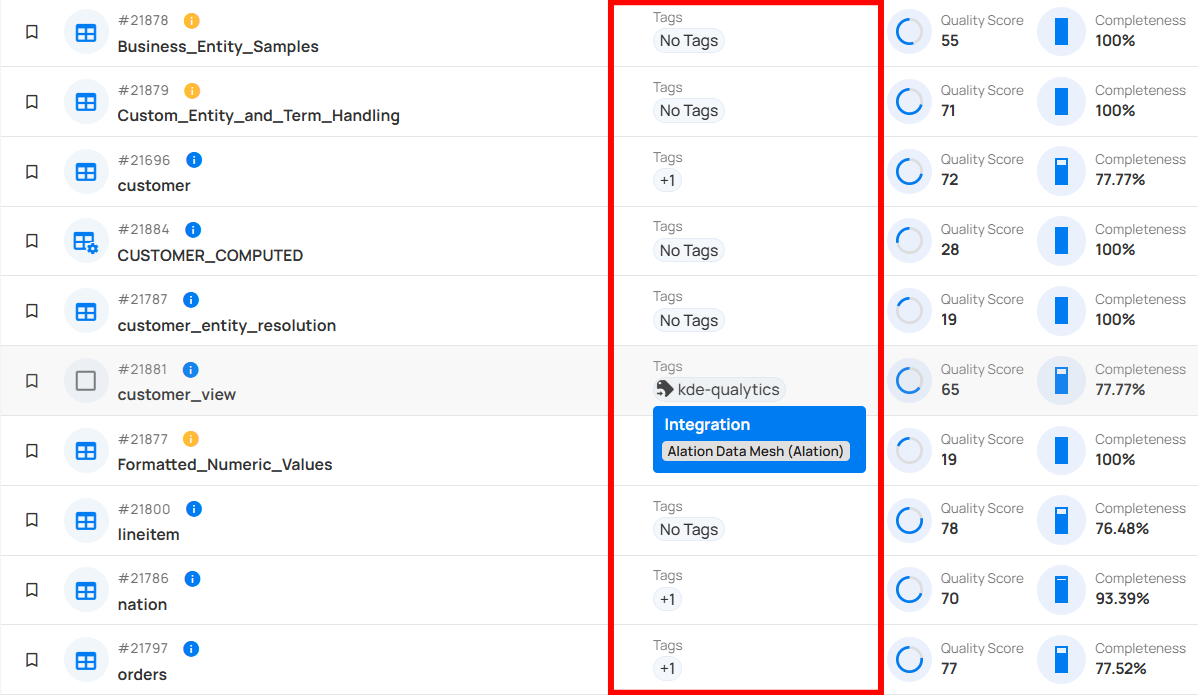Toggle the bookmark for lineitem
The width and height of the screenshot is (1198, 695).
pyautogui.click(x=31, y=520)
